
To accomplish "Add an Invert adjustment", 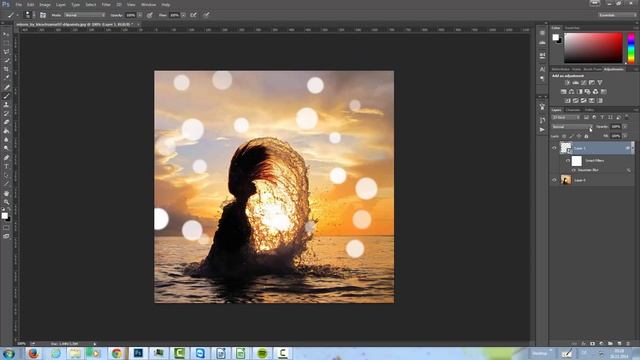I will click(567, 101).
